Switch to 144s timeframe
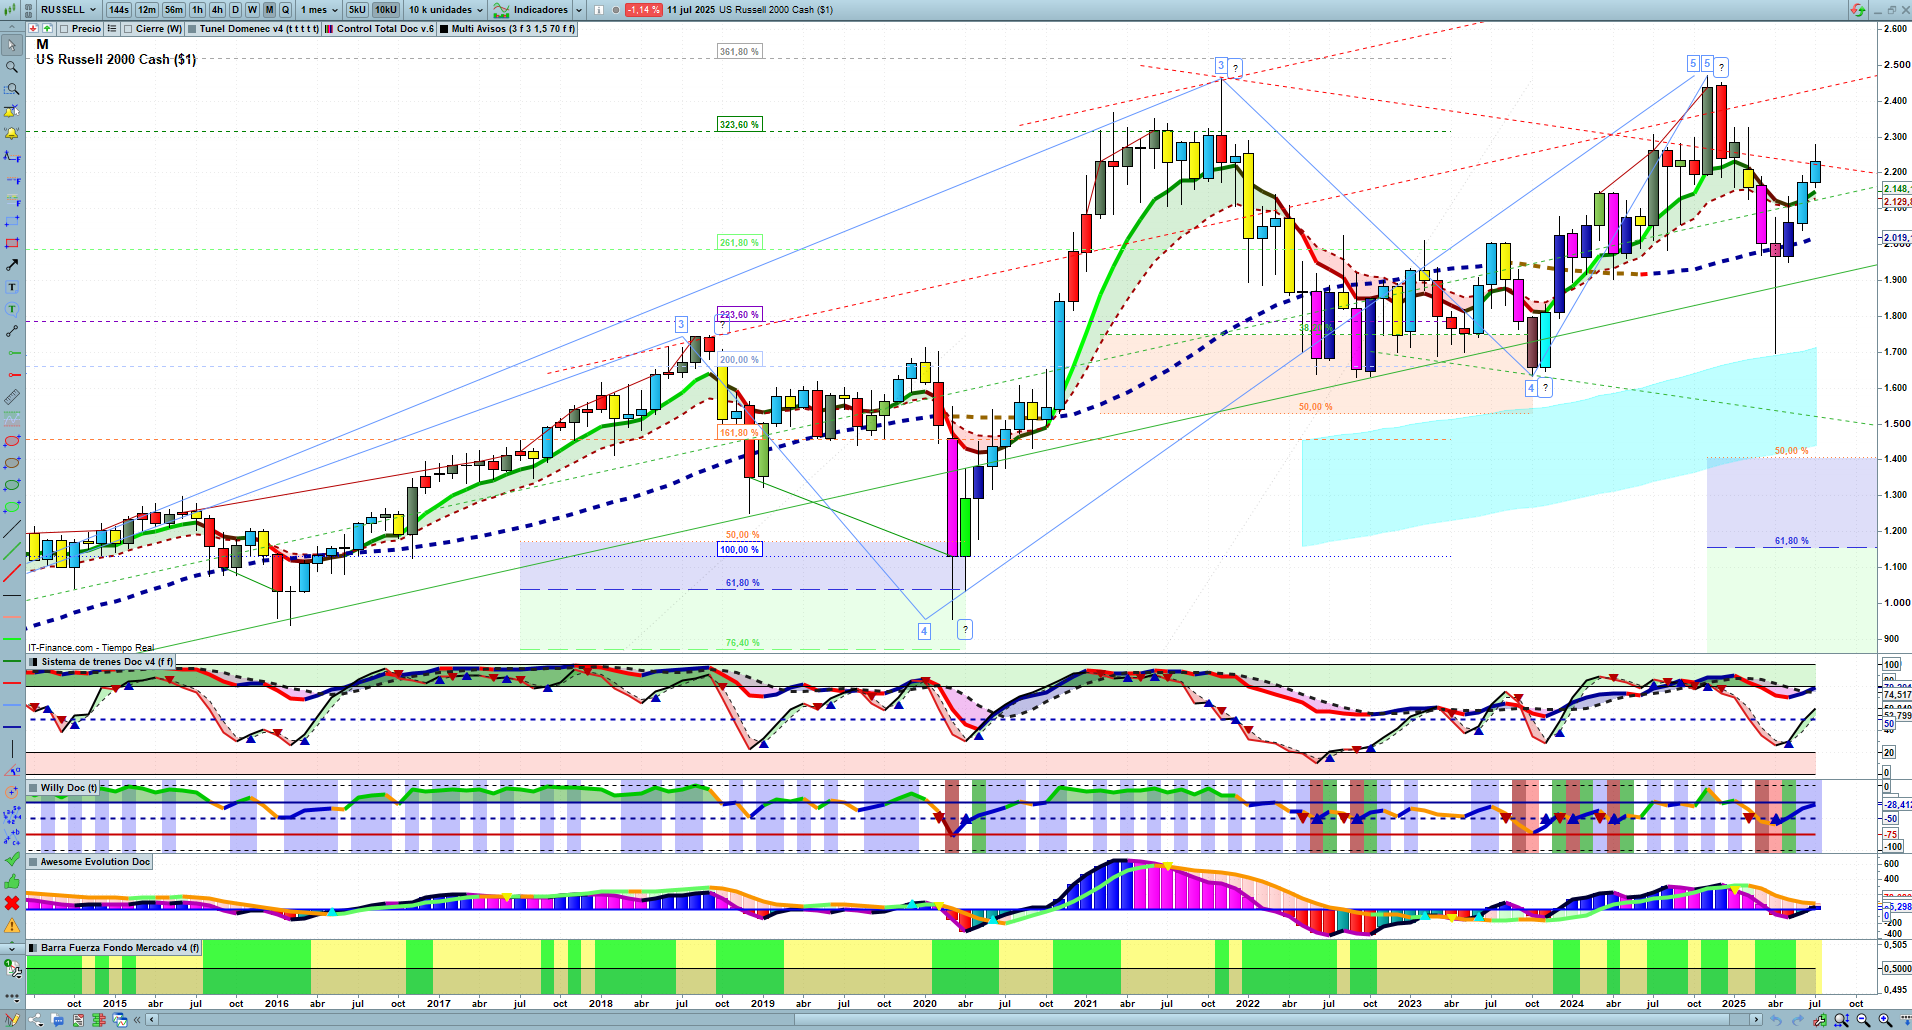Viewport: 1912px width, 1030px height. pyautogui.click(x=119, y=10)
